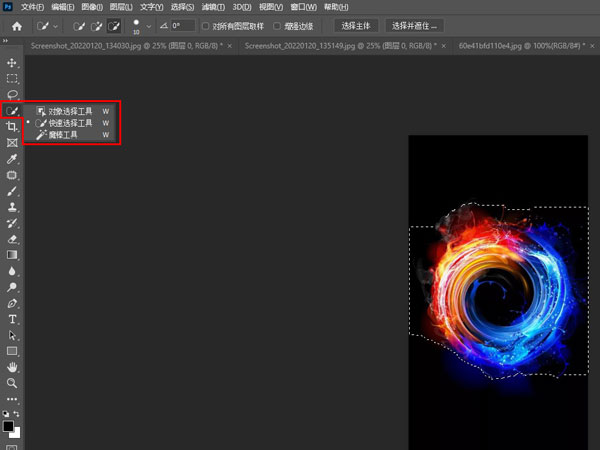Select the Rectangular Marquee tool

pos(12,78)
